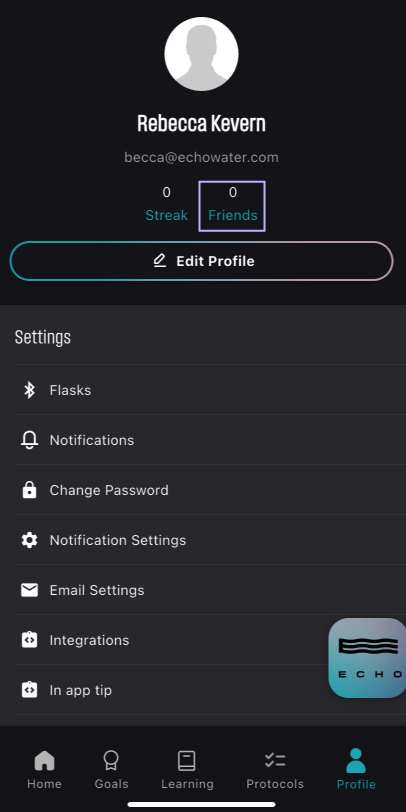
Task: Click the Edit Profile button
Action: coord(201,261)
